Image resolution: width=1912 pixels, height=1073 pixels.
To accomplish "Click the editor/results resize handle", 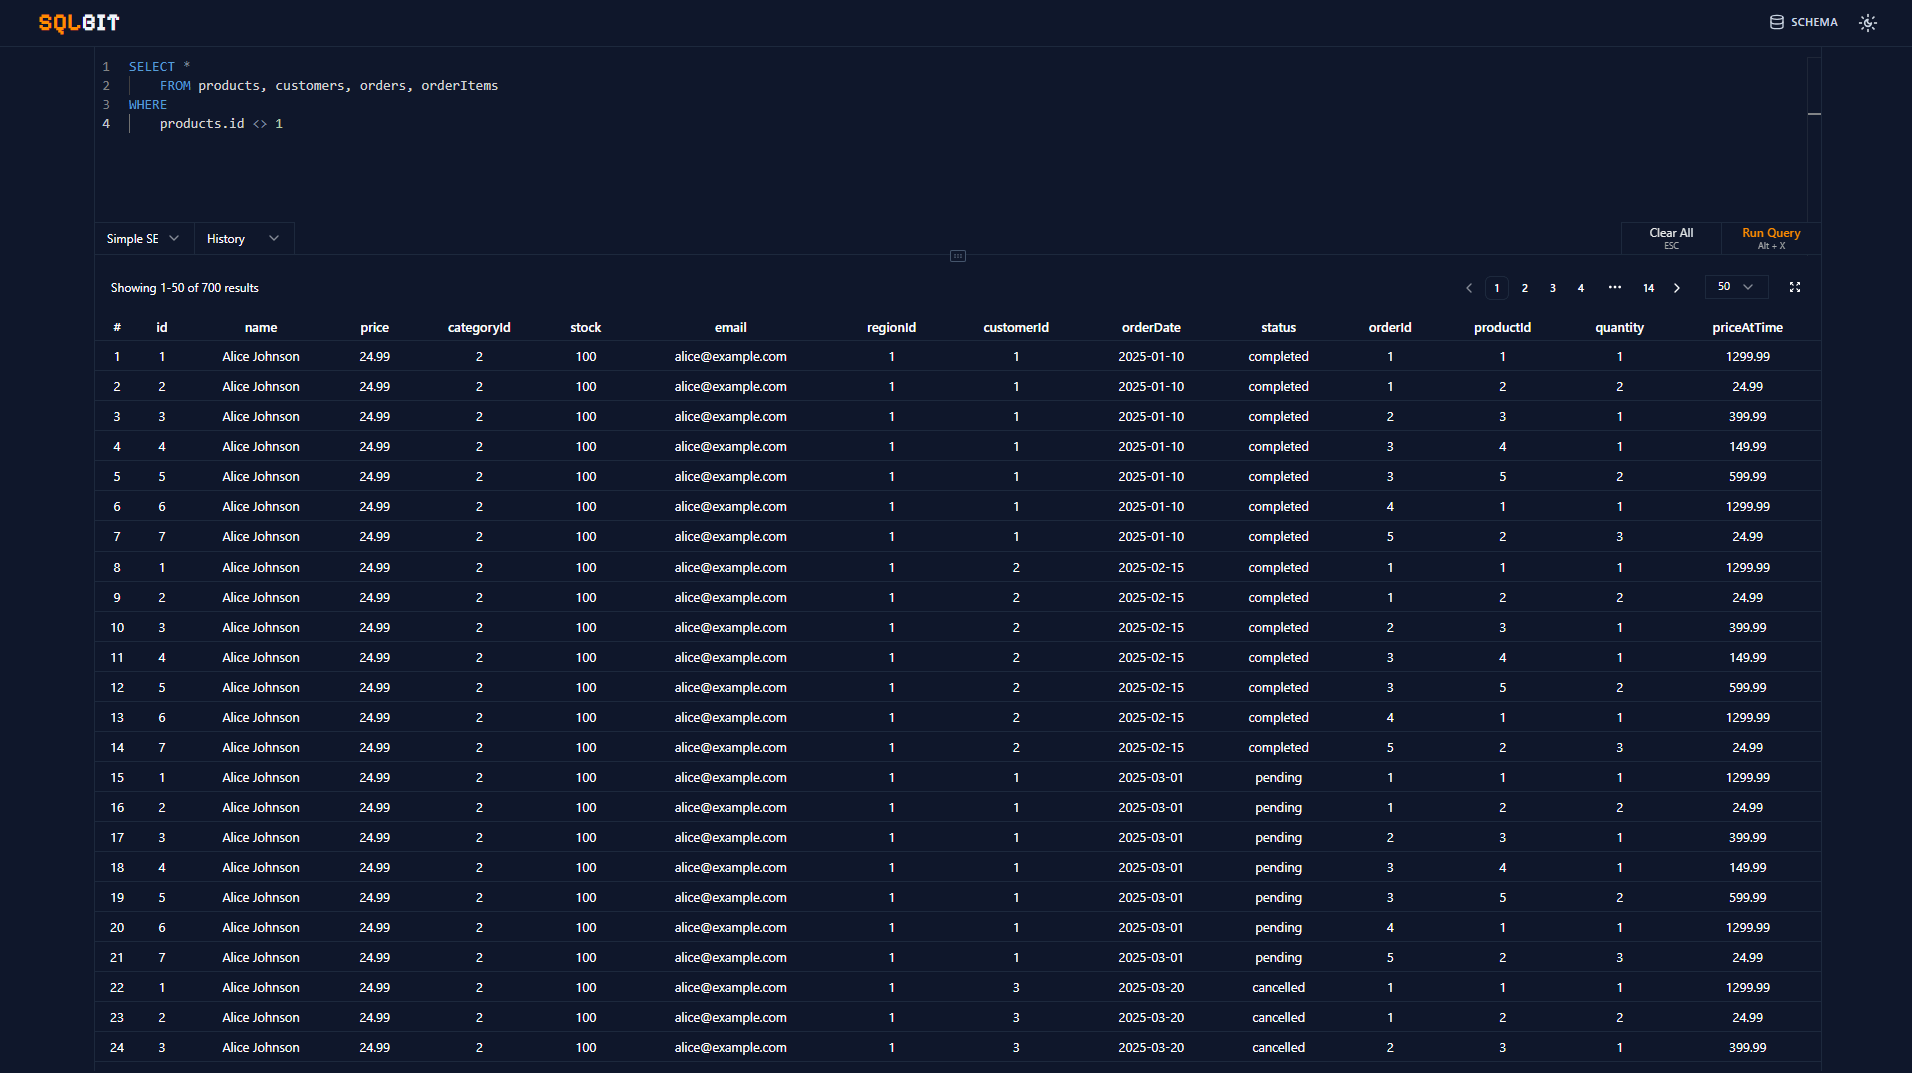I will 958,256.
